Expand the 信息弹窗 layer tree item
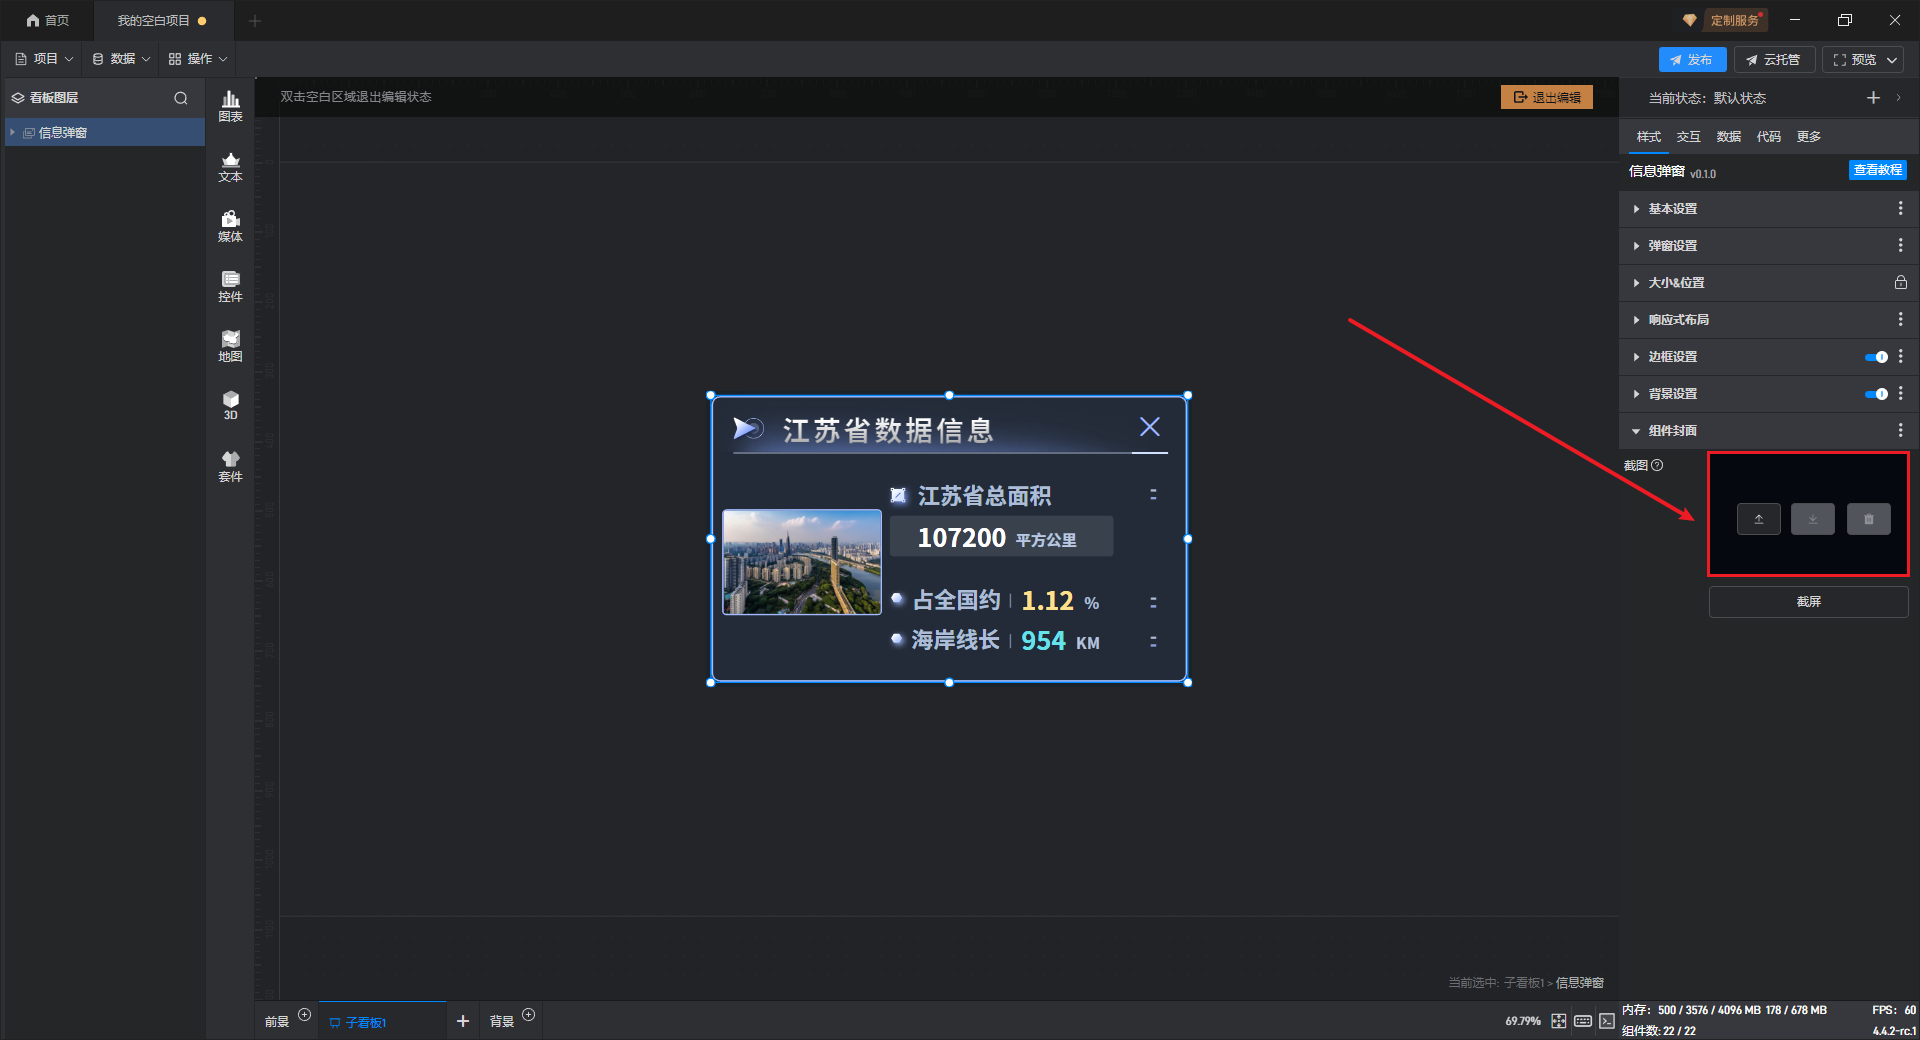The height and width of the screenshot is (1040, 1920). pyautogui.click(x=12, y=132)
